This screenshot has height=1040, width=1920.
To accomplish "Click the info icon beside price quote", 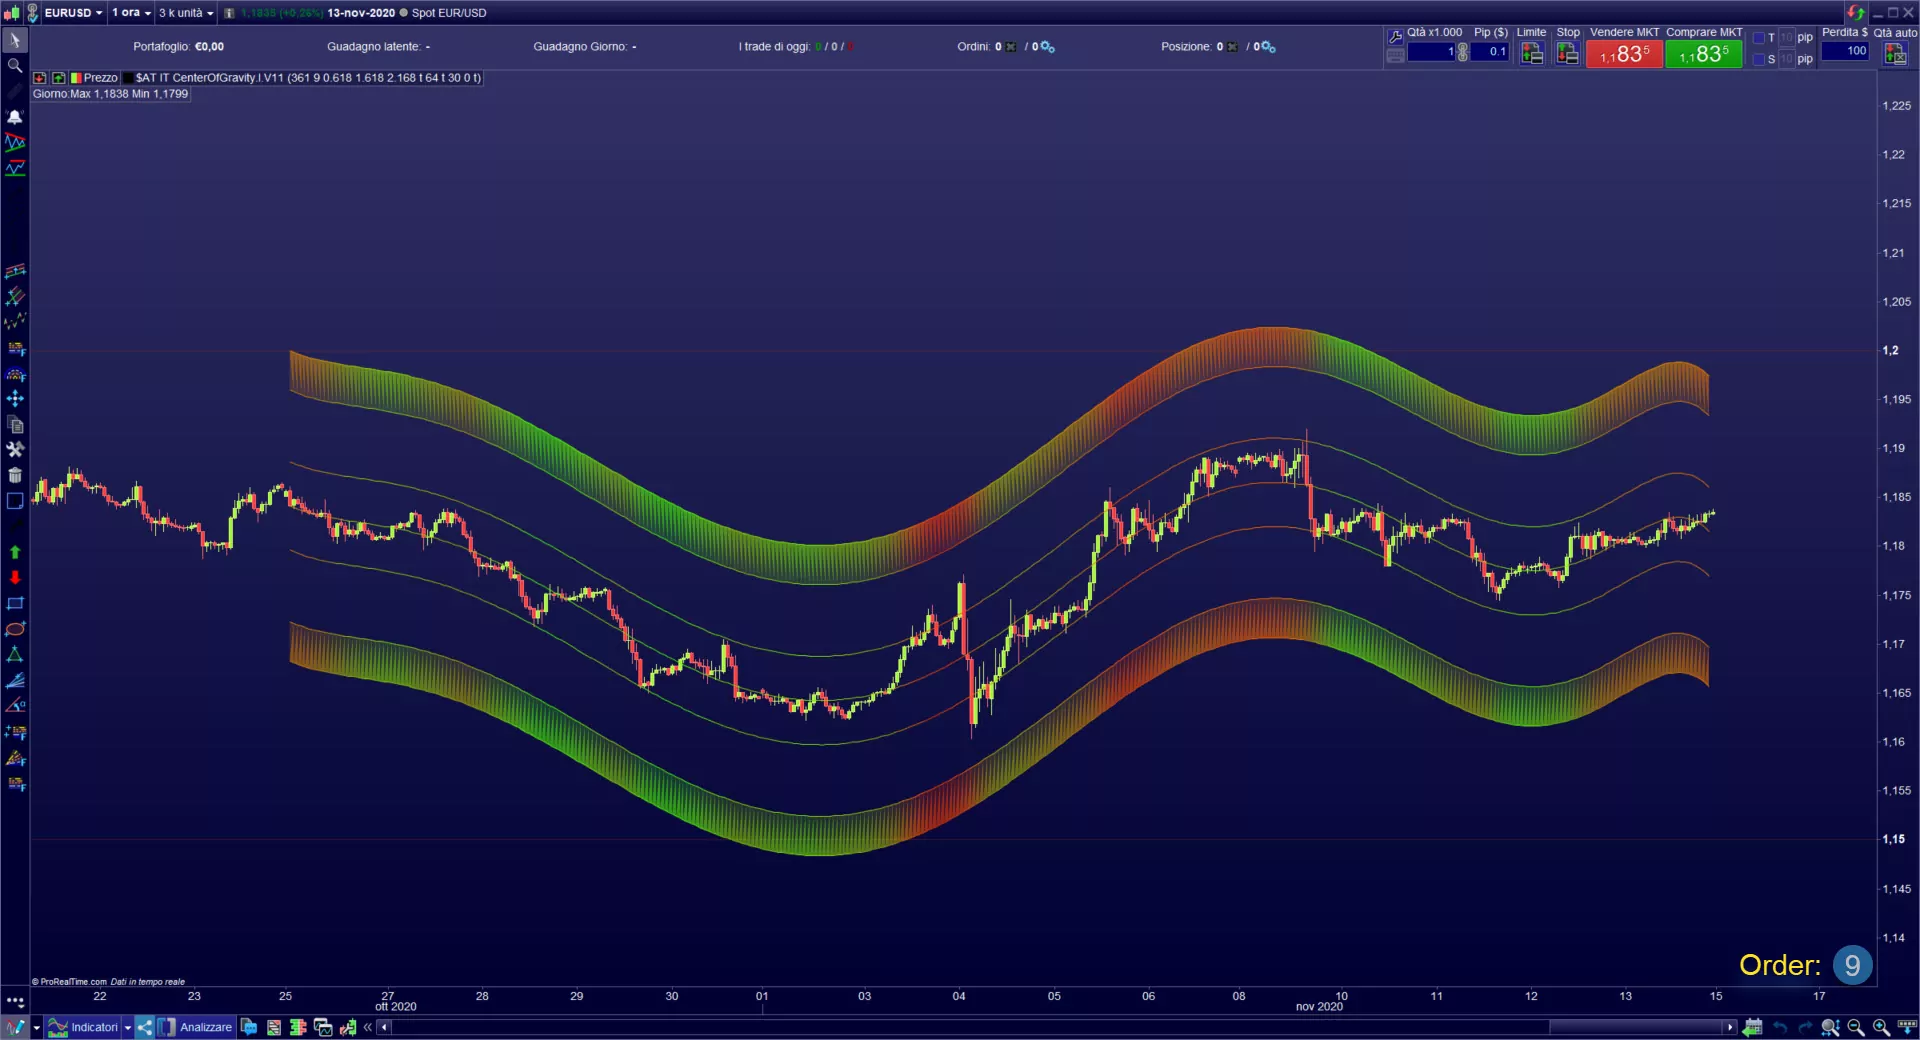I will tap(229, 13).
